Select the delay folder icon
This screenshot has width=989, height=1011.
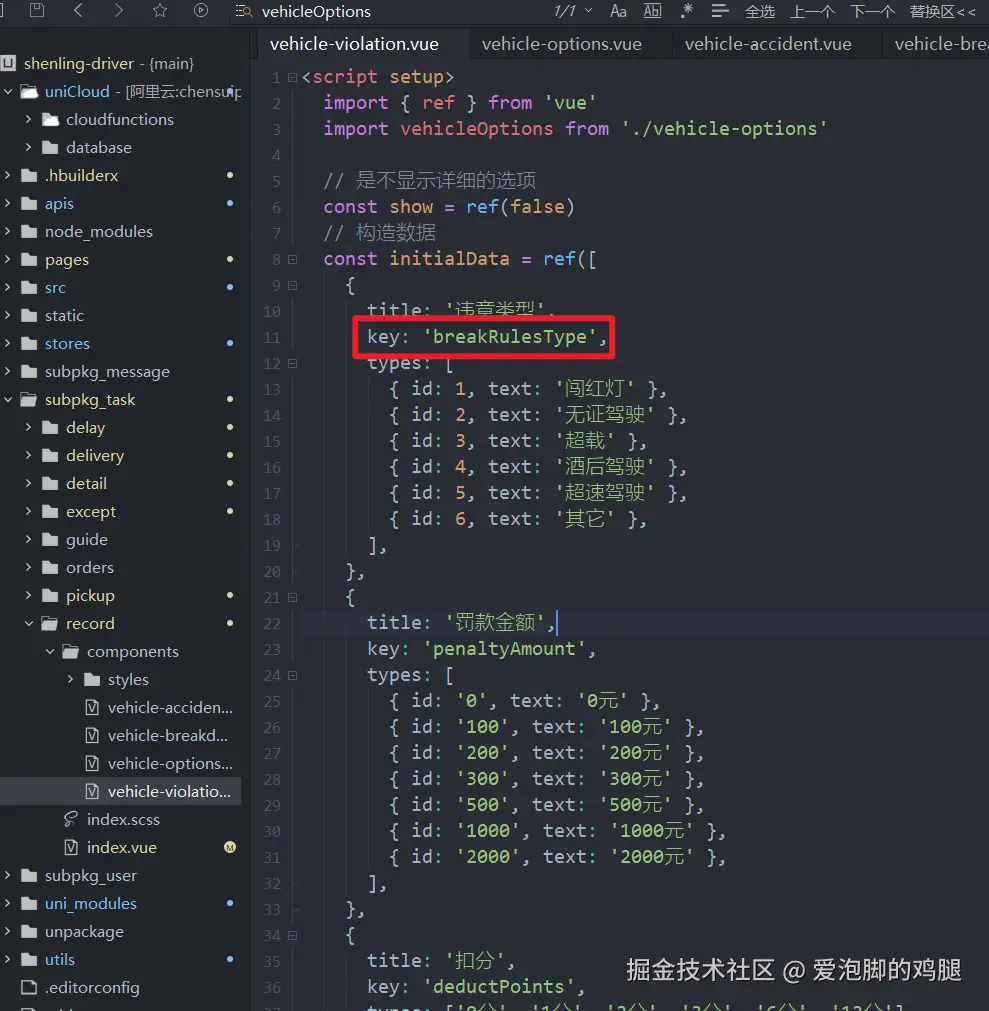[x=50, y=427]
